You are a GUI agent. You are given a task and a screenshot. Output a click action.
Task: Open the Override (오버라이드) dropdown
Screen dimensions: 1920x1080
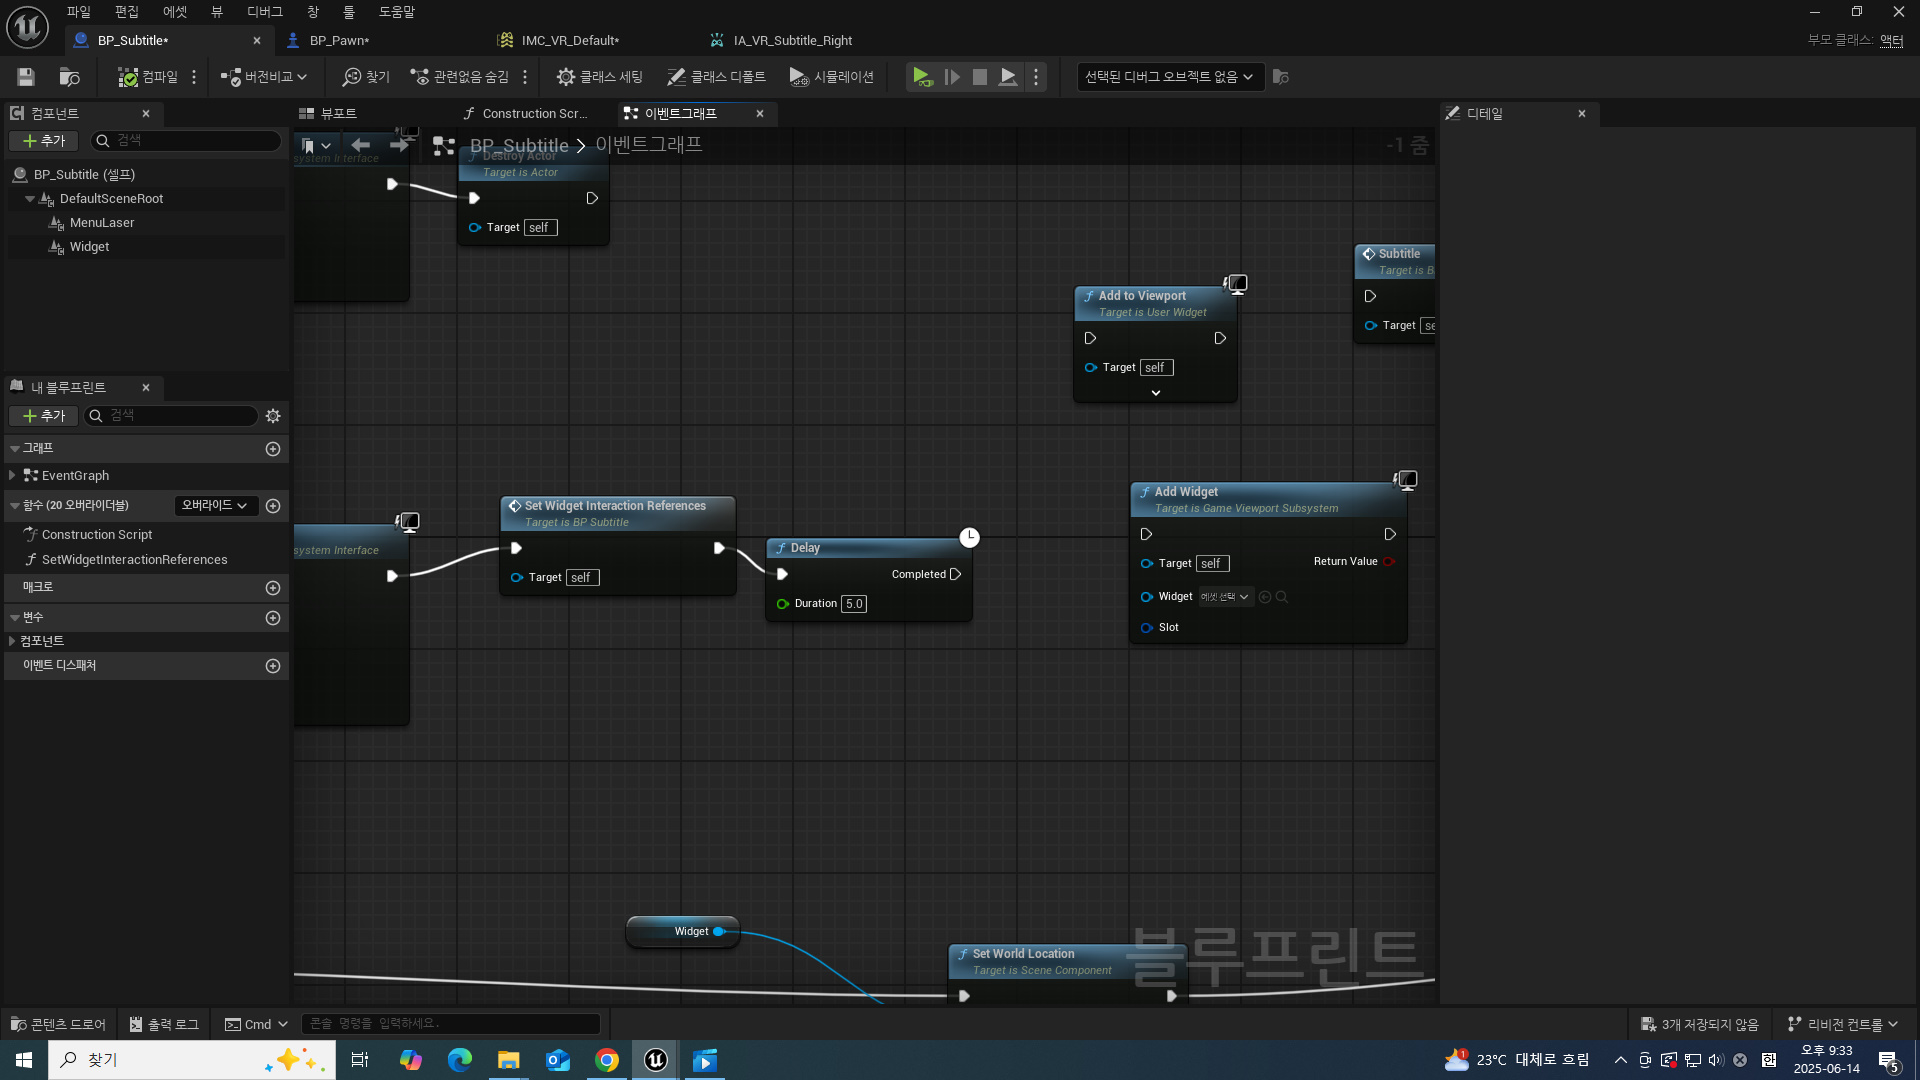coord(215,506)
